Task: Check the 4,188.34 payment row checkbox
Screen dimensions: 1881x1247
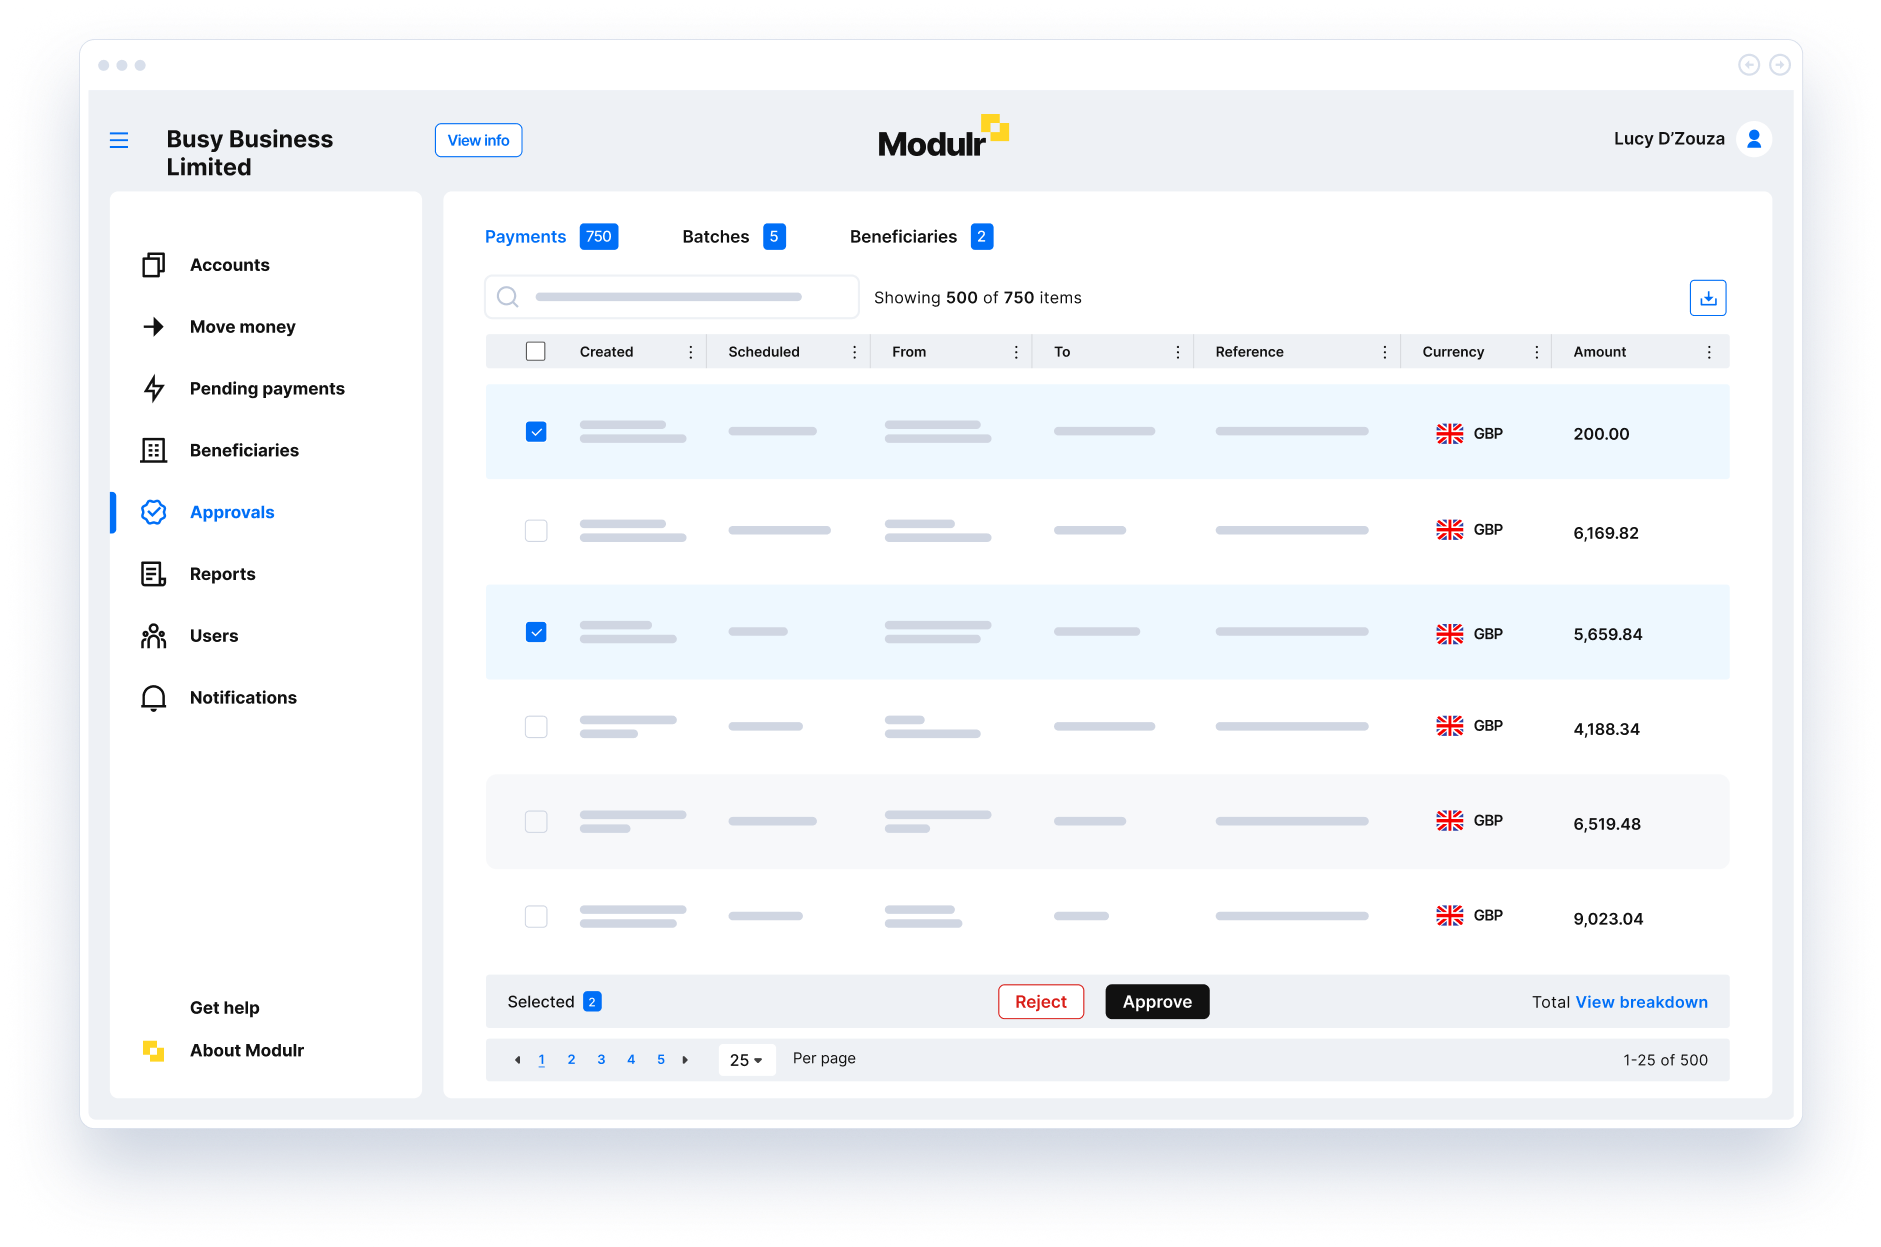Action: click(536, 727)
